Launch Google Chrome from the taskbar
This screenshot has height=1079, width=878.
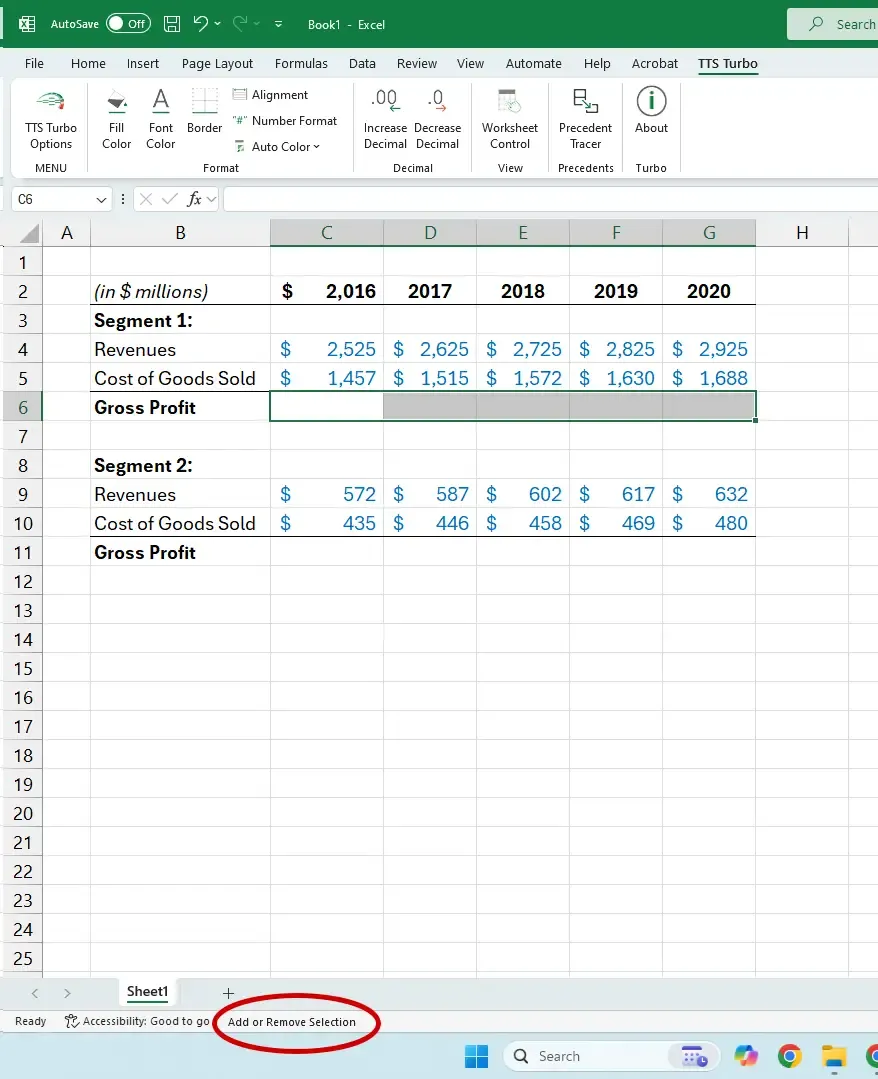point(790,1056)
